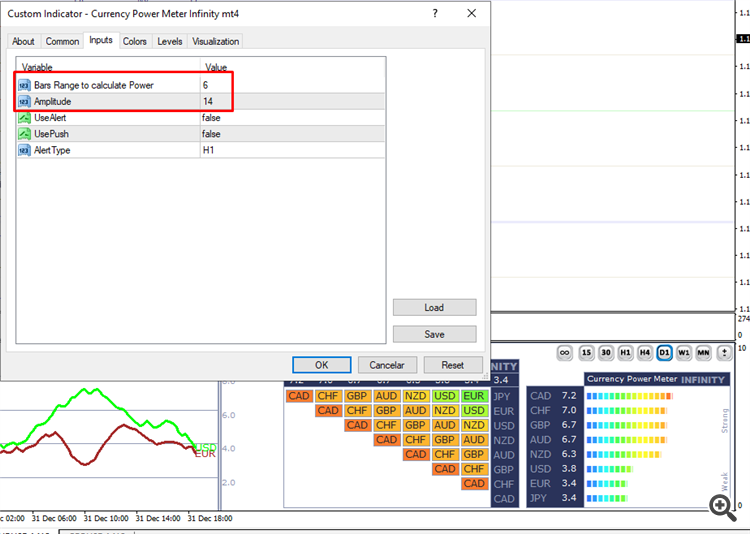Open the Inputs tab
This screenshot has height=534, width=750.
[101, 40]
